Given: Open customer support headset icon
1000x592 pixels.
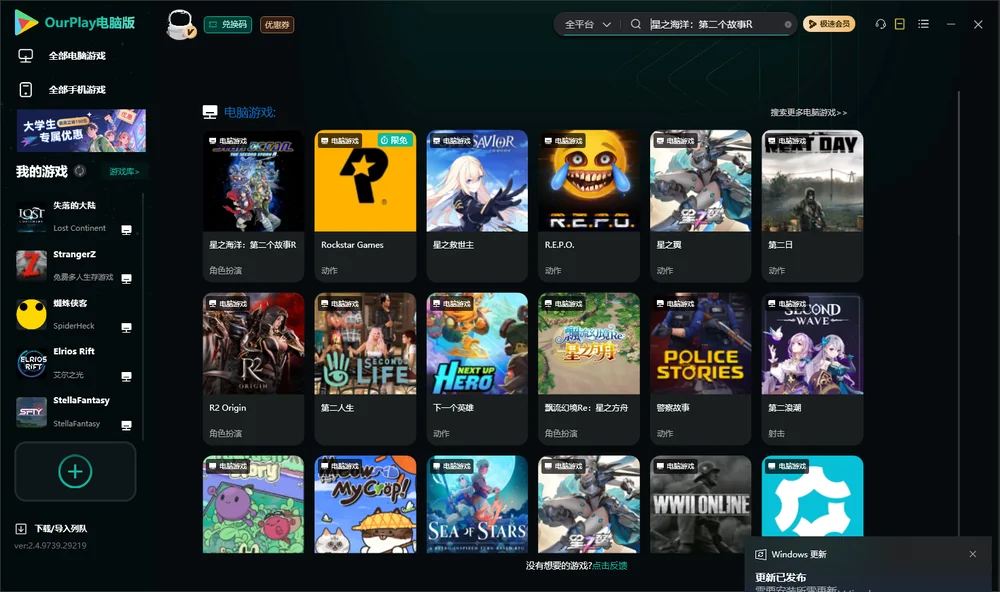Looking at the screenshot, I should (880, 24).
